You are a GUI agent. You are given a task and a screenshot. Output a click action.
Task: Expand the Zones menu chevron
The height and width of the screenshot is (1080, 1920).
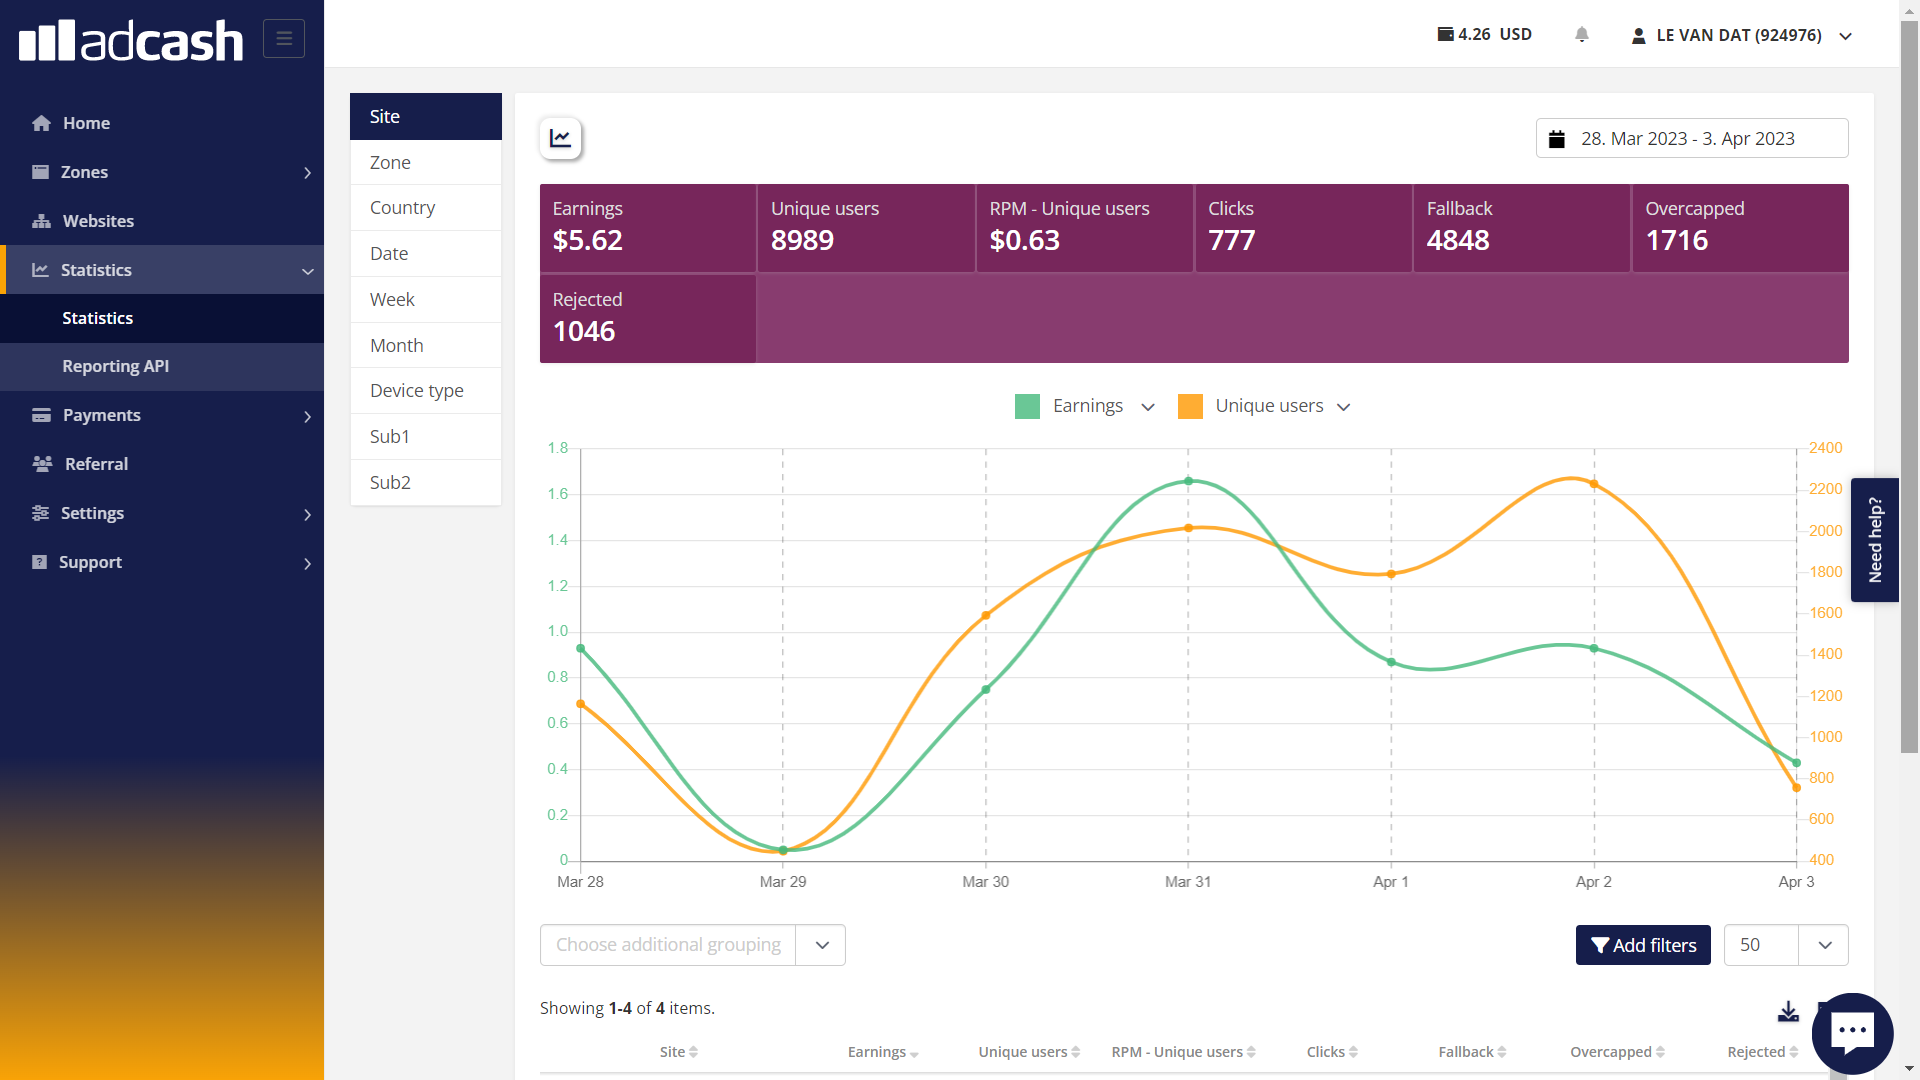pos(307,173)
